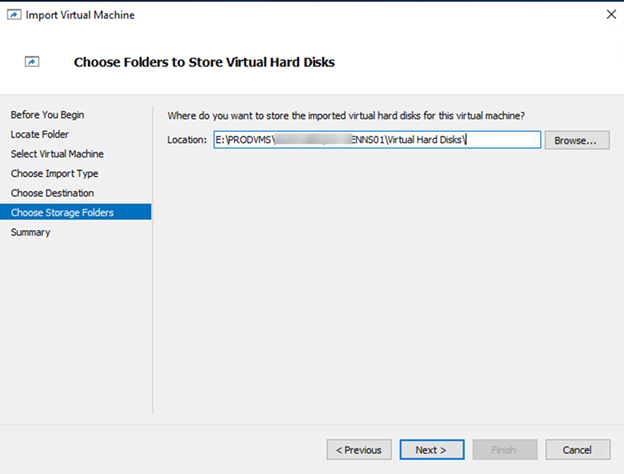624x474 pixels.
Task: Click the wizard icon beside the page heading
Action: 32,62
